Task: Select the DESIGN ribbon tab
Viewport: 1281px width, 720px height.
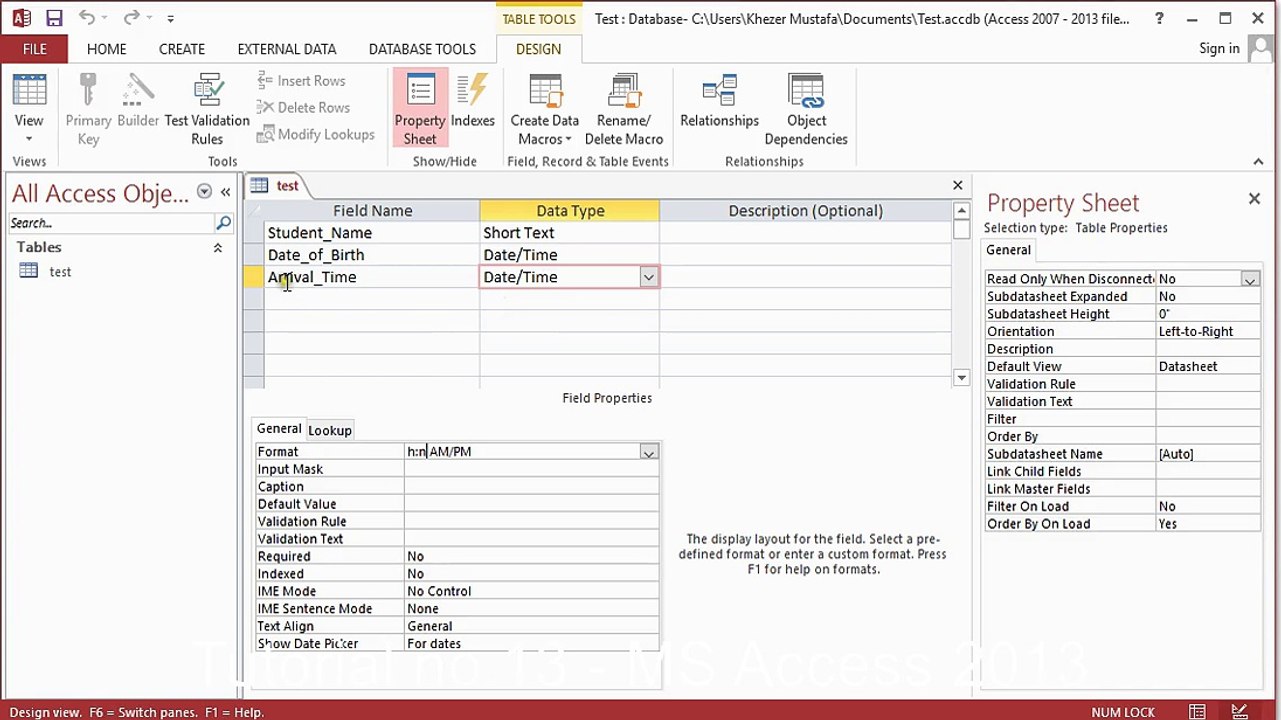Action: (538, 49)
